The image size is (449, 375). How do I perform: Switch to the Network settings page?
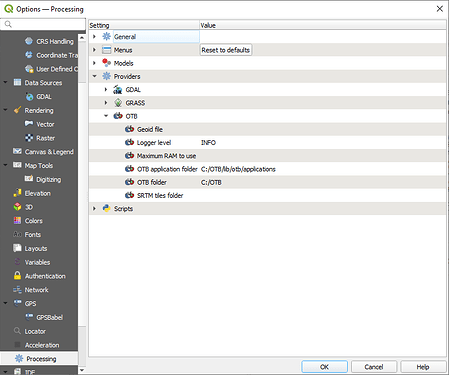pos(36,290)
